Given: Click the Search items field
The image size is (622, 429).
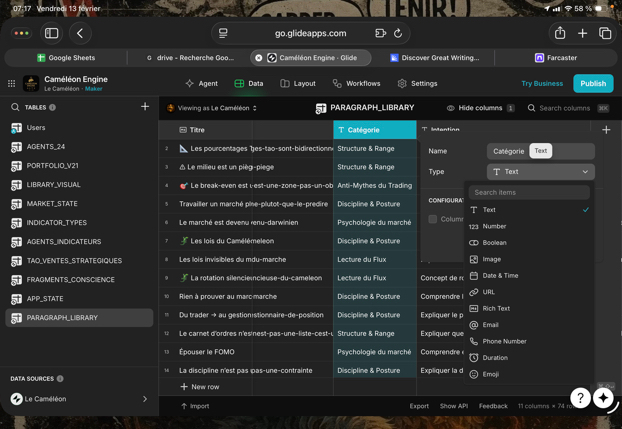Looking at the screenshot, I should pyautogui.click(x=529, y=192).
